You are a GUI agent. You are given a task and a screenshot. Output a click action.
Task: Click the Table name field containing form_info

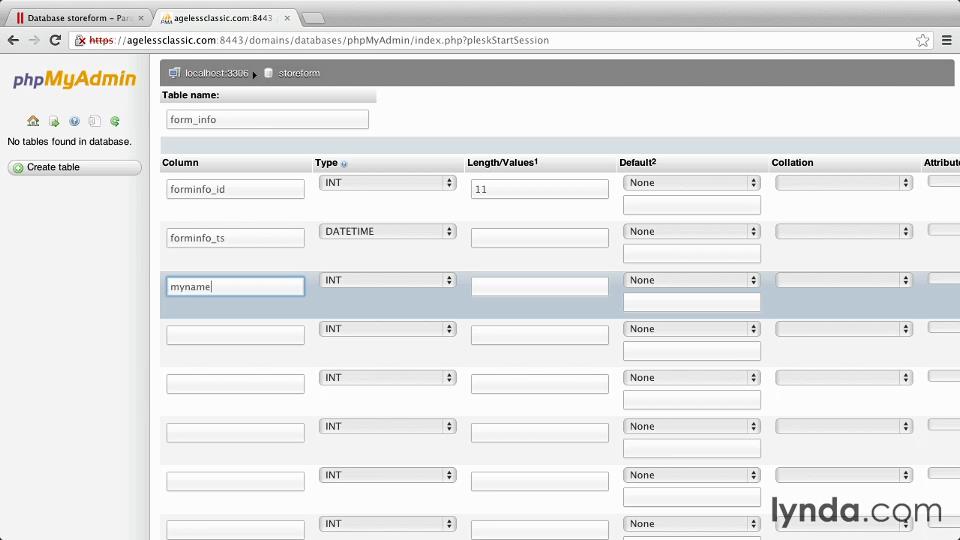[267, 120]
